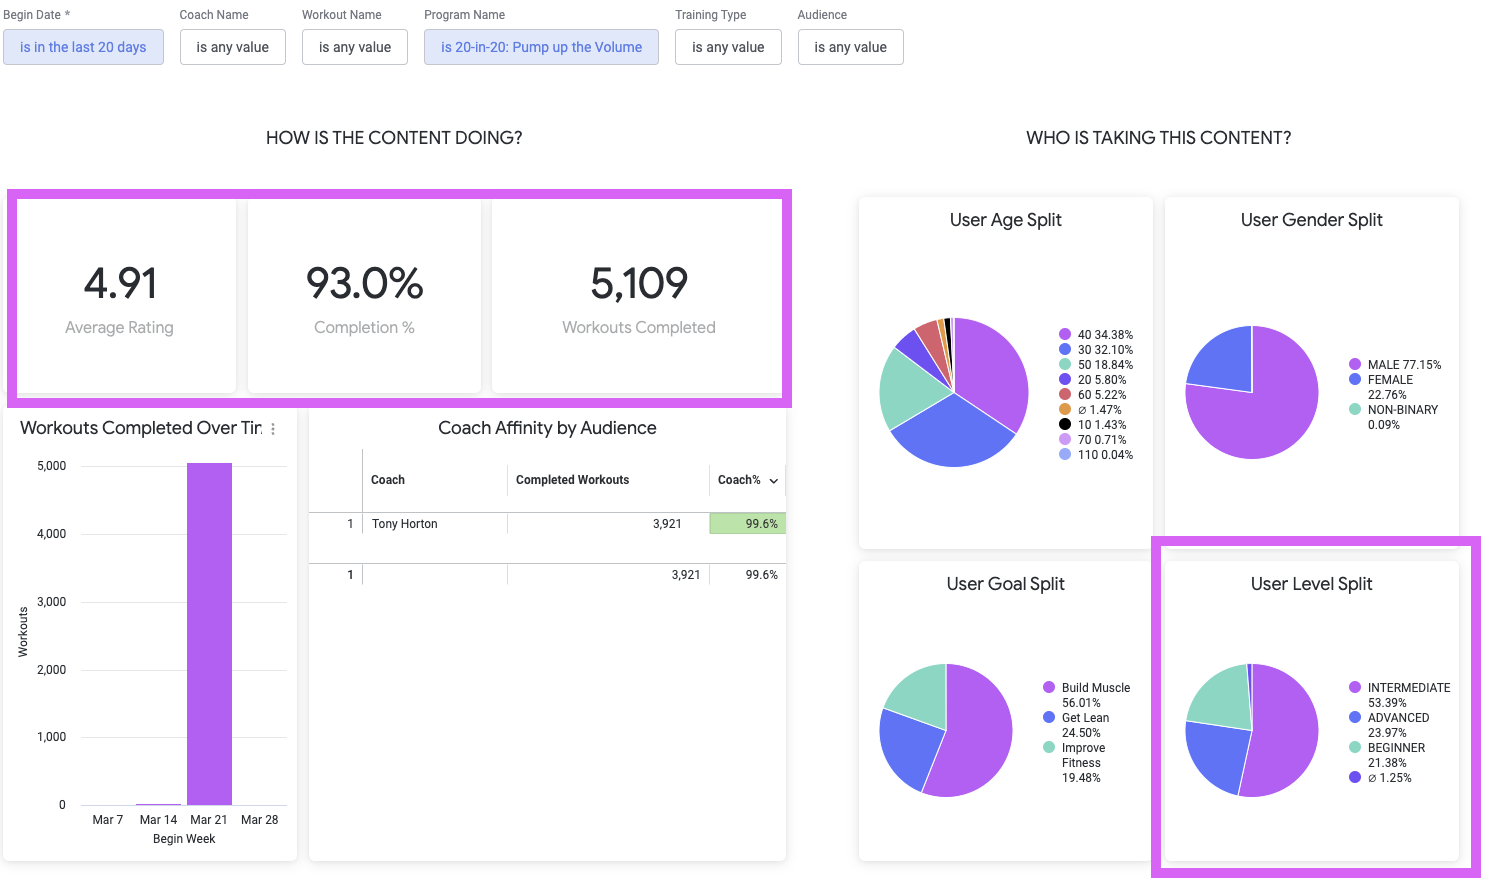Open the Coach Name filter 'is any value'
Image resolution: width=1488 pixels, height=883 pixels.
(x=233, y=47)
